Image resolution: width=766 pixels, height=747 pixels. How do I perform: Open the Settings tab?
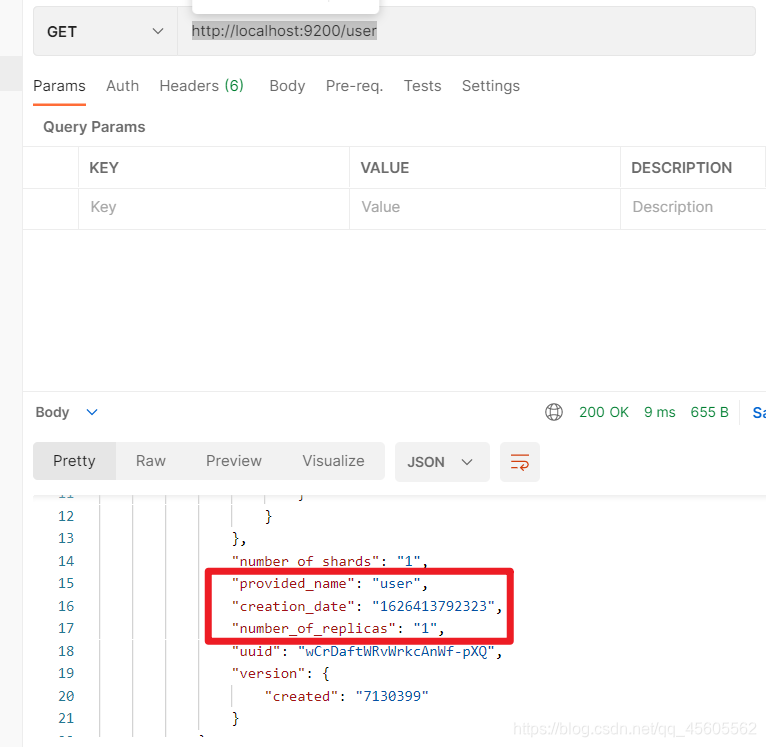pyautogui.click(x=490, y=86)
